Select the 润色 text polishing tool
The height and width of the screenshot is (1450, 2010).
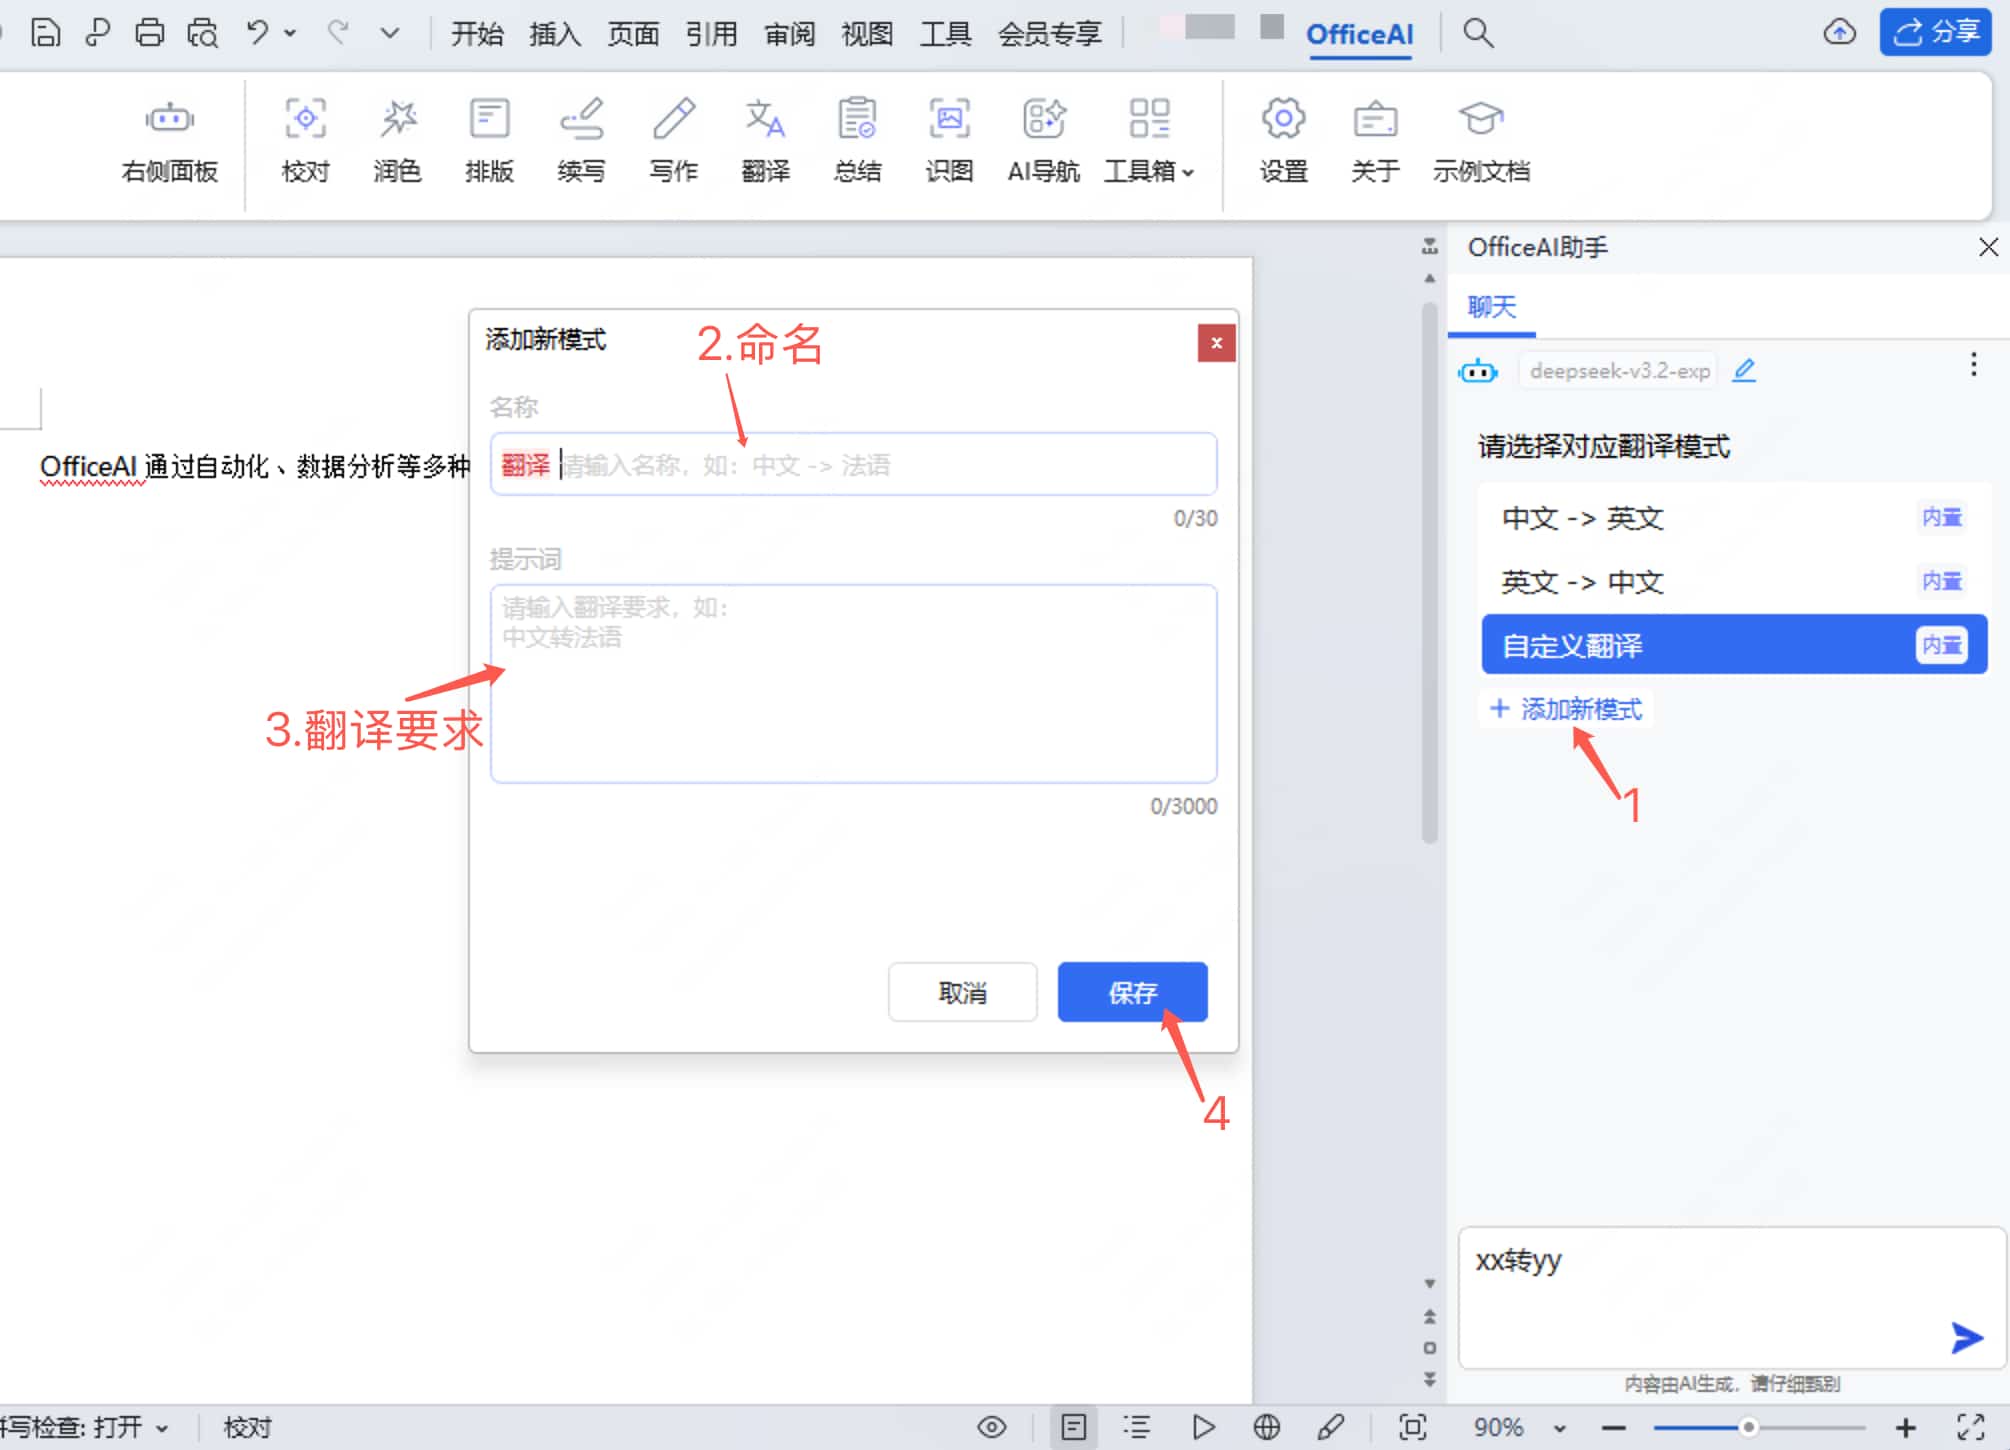pyautogui.click(x=397, y=140)
